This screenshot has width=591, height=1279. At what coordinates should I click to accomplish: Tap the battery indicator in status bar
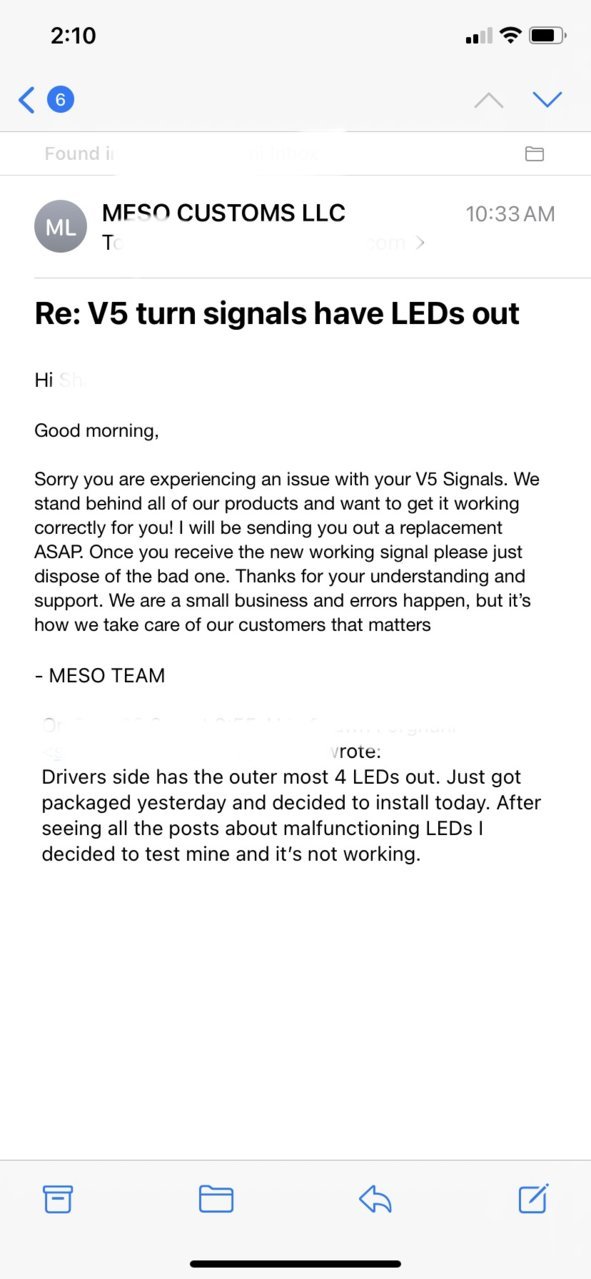click(x=548, y=36)
